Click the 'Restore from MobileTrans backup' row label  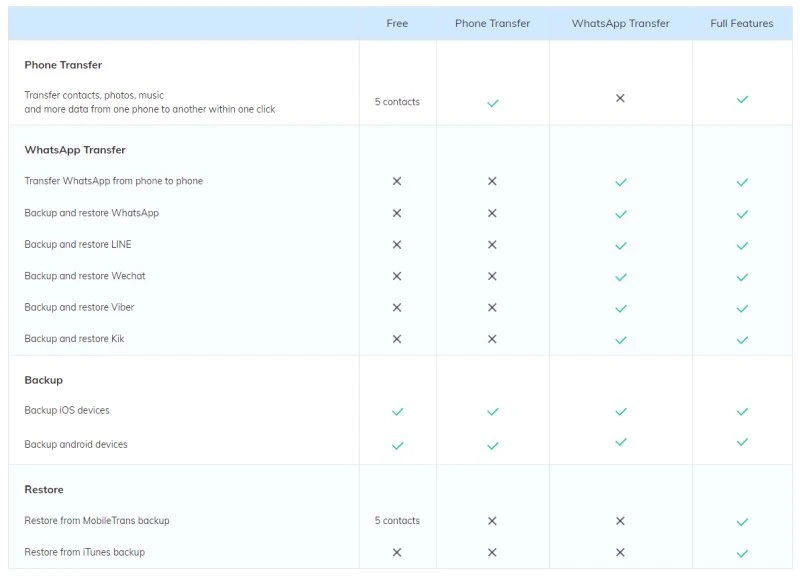97,520
